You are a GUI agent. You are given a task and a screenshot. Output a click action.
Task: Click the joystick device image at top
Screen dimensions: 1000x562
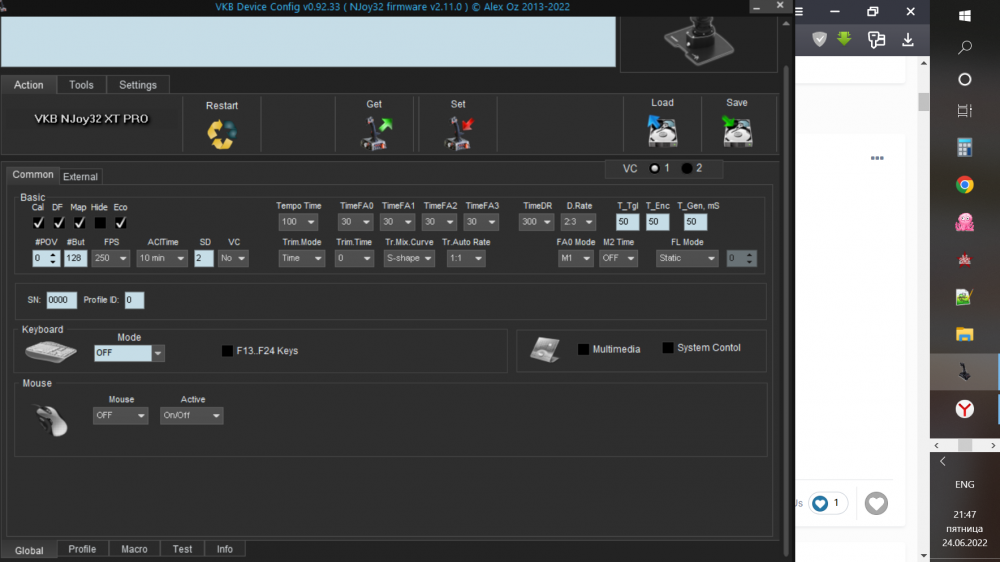699,41
